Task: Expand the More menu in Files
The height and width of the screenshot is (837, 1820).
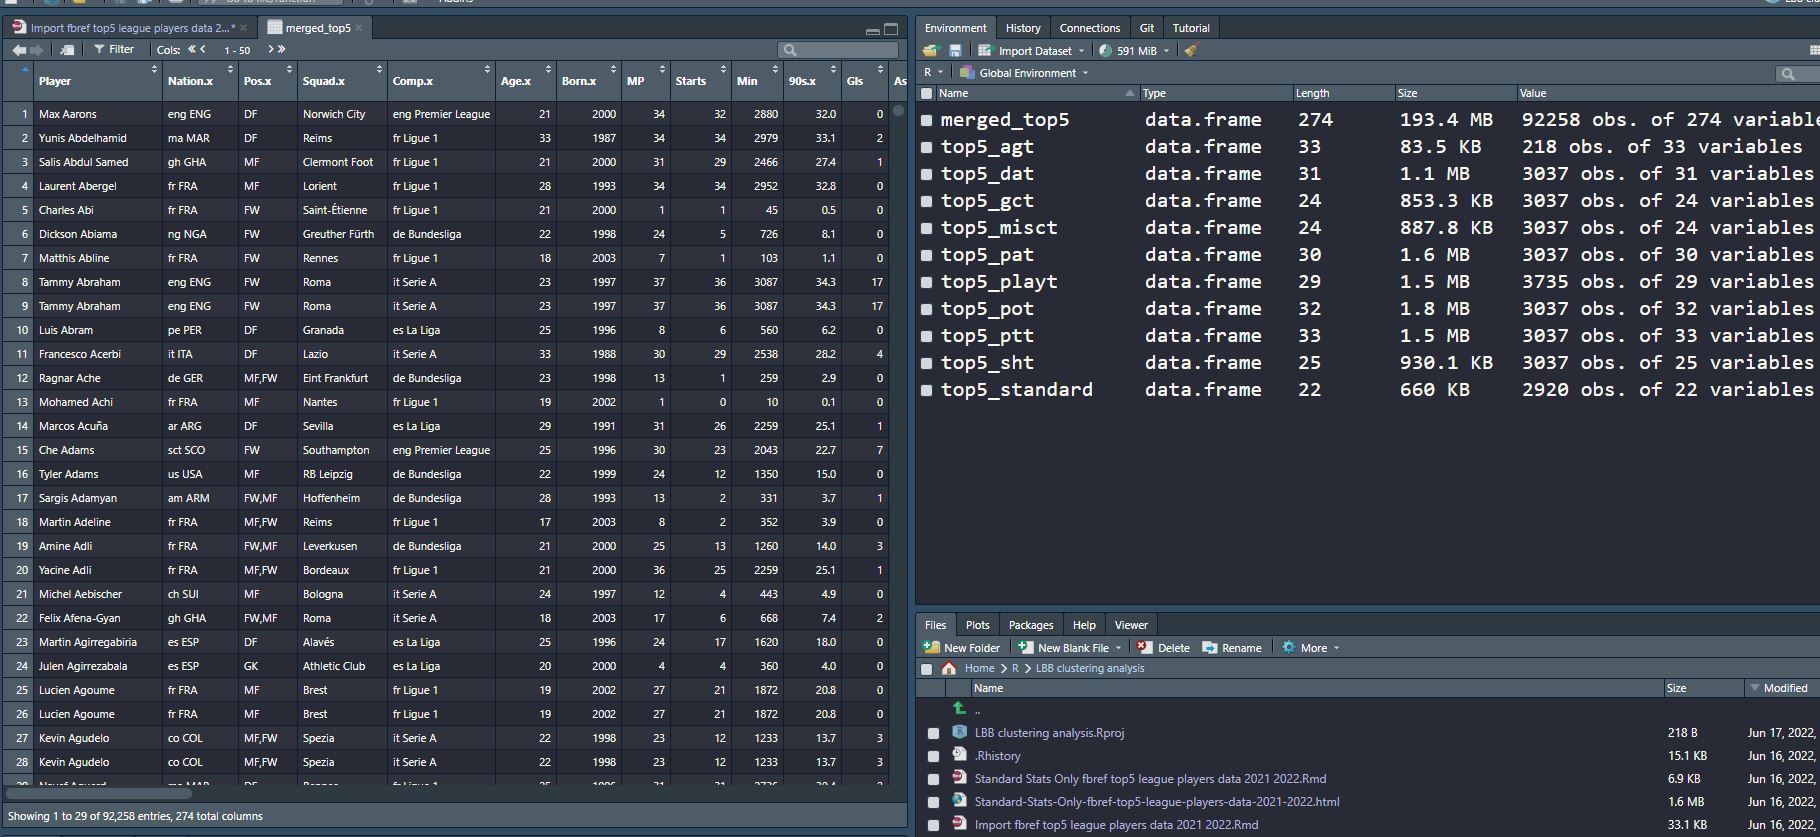Action: (x=1310, y=648)
